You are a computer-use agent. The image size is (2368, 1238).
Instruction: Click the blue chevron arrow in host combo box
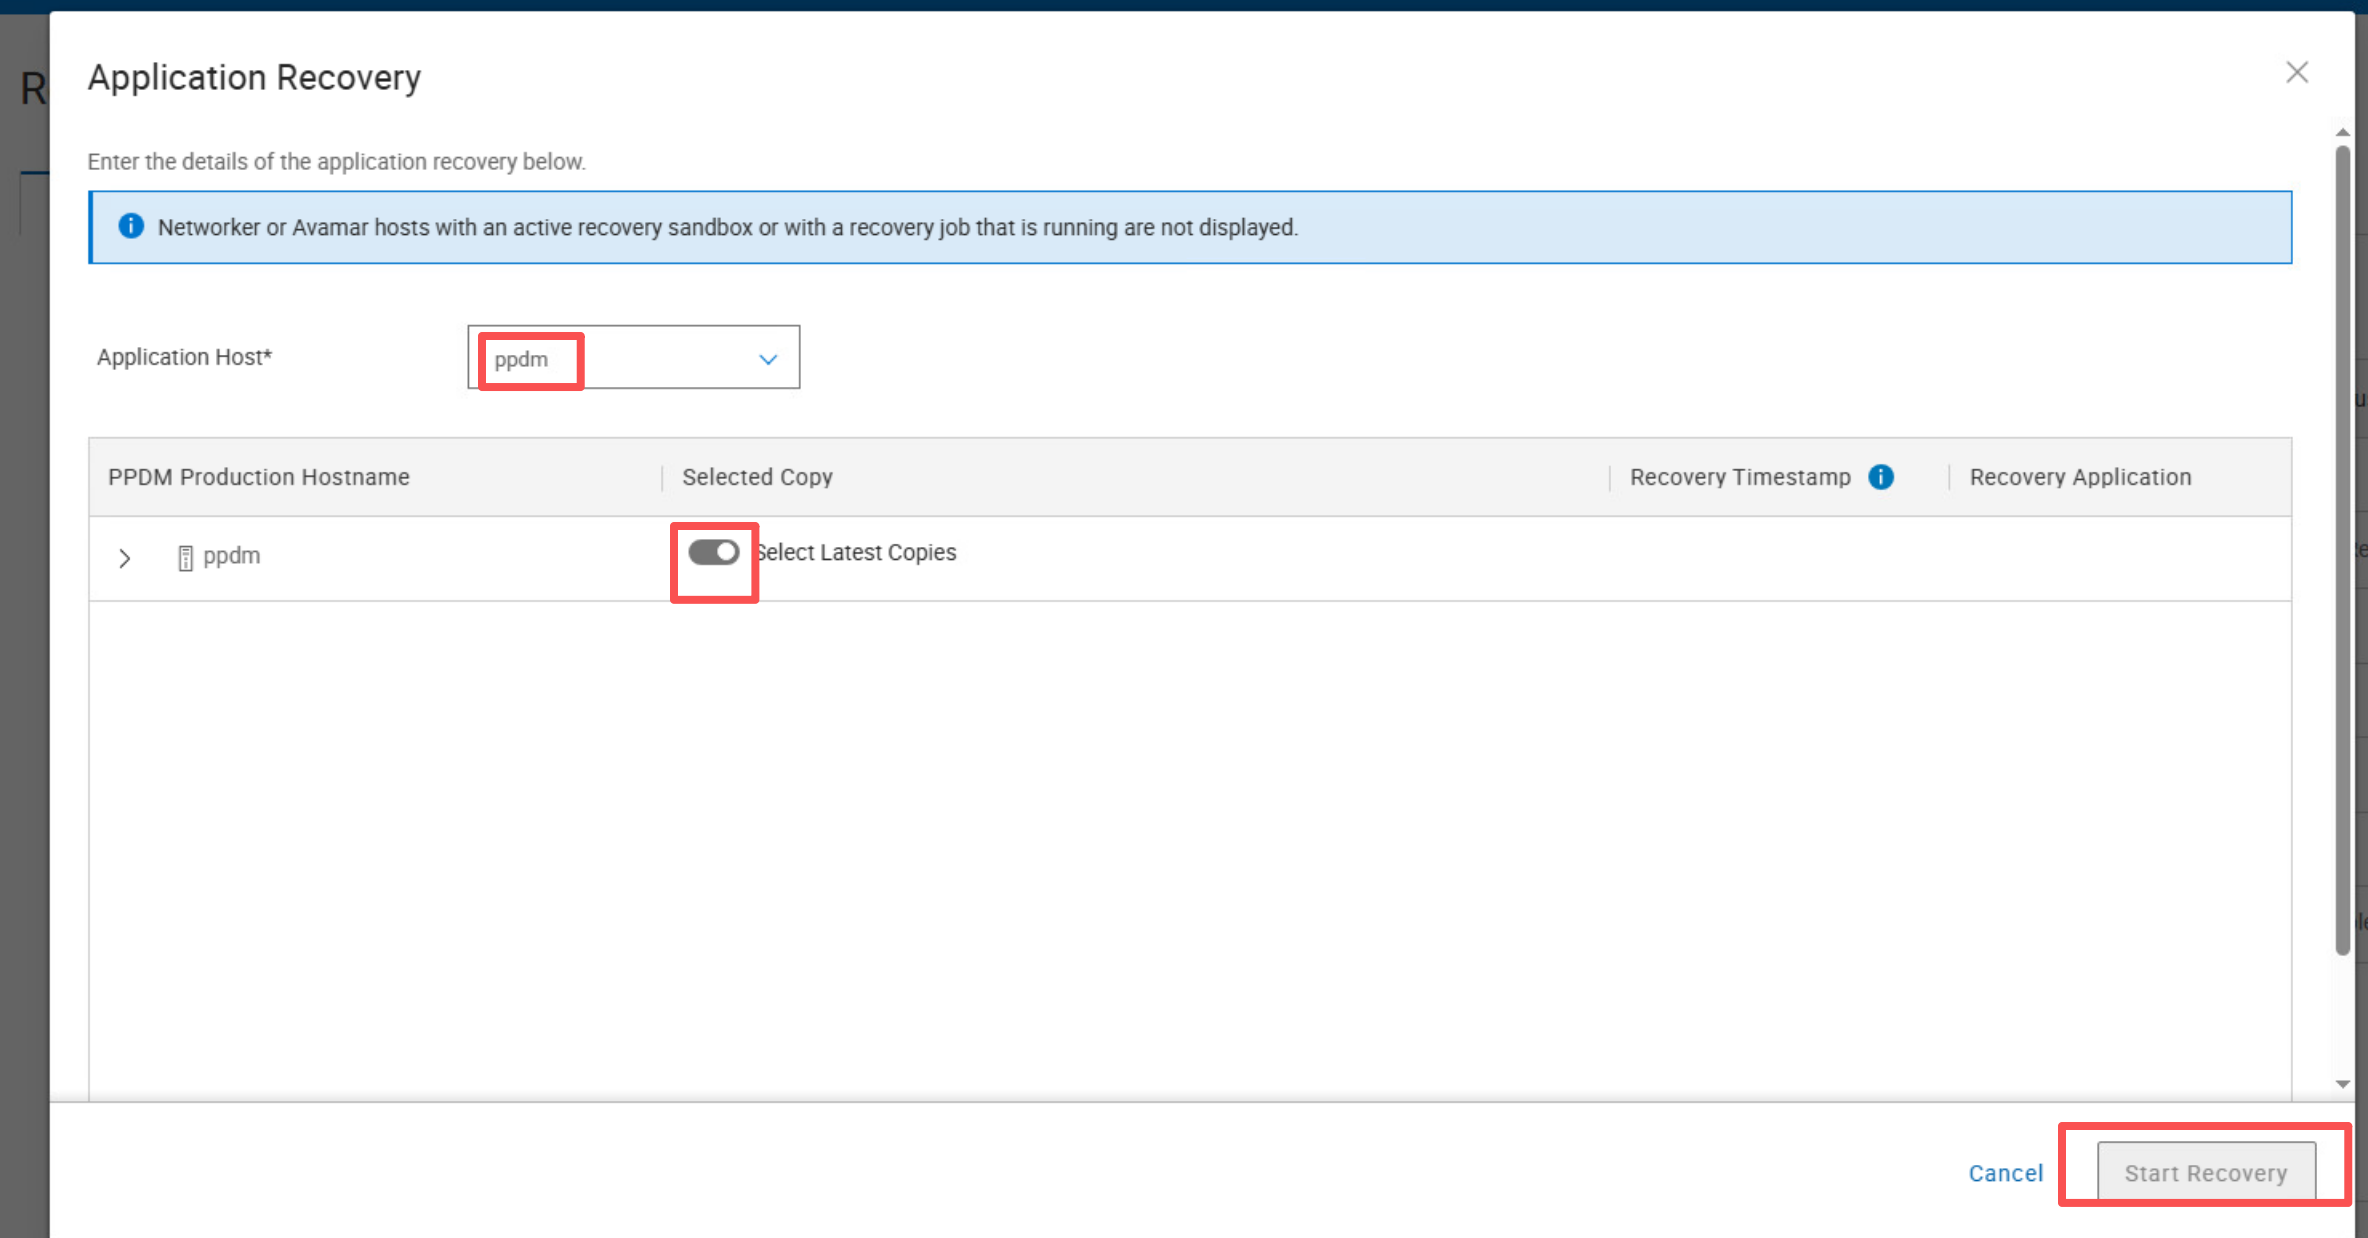[767, 359]
